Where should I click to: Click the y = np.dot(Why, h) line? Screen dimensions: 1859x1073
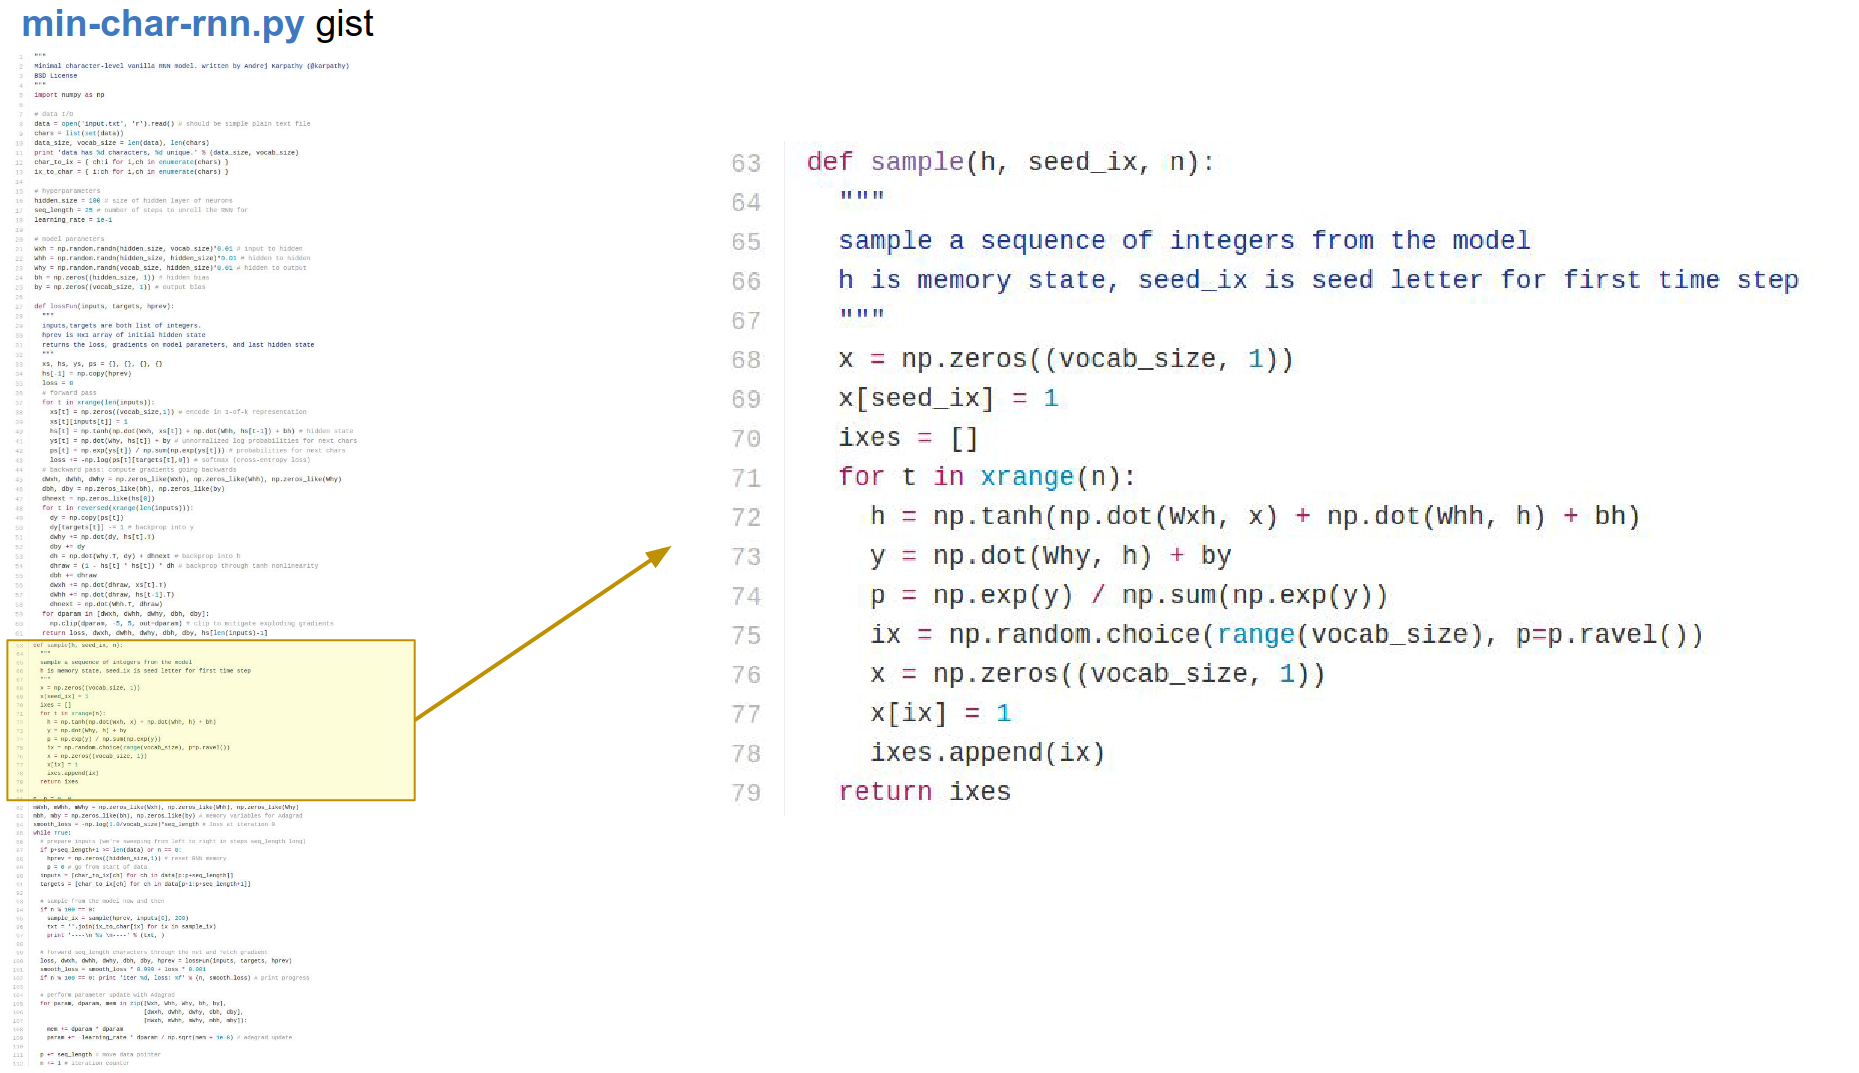(1050, 556)
